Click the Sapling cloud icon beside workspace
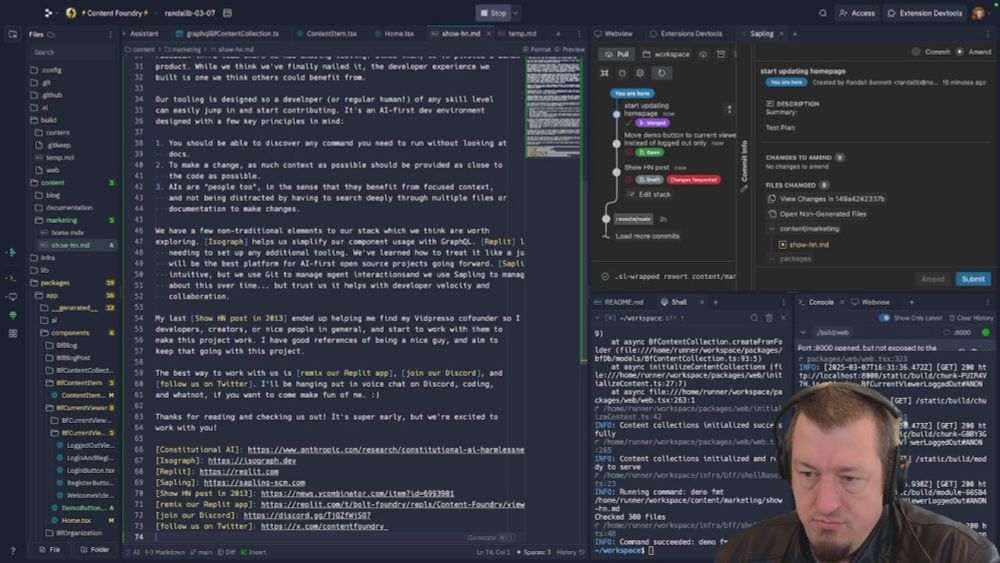This screenshot has width=1000, height=563. coord(703,54)
